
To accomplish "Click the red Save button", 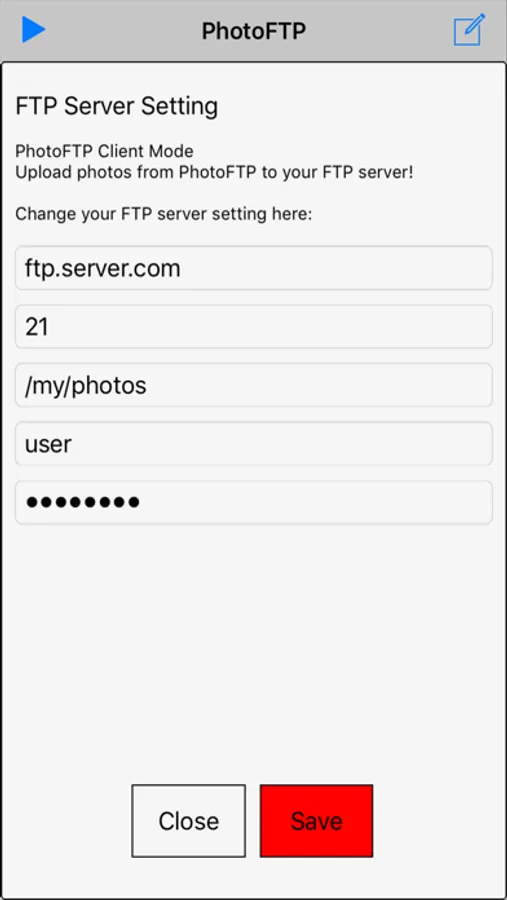I will [316, 821].
